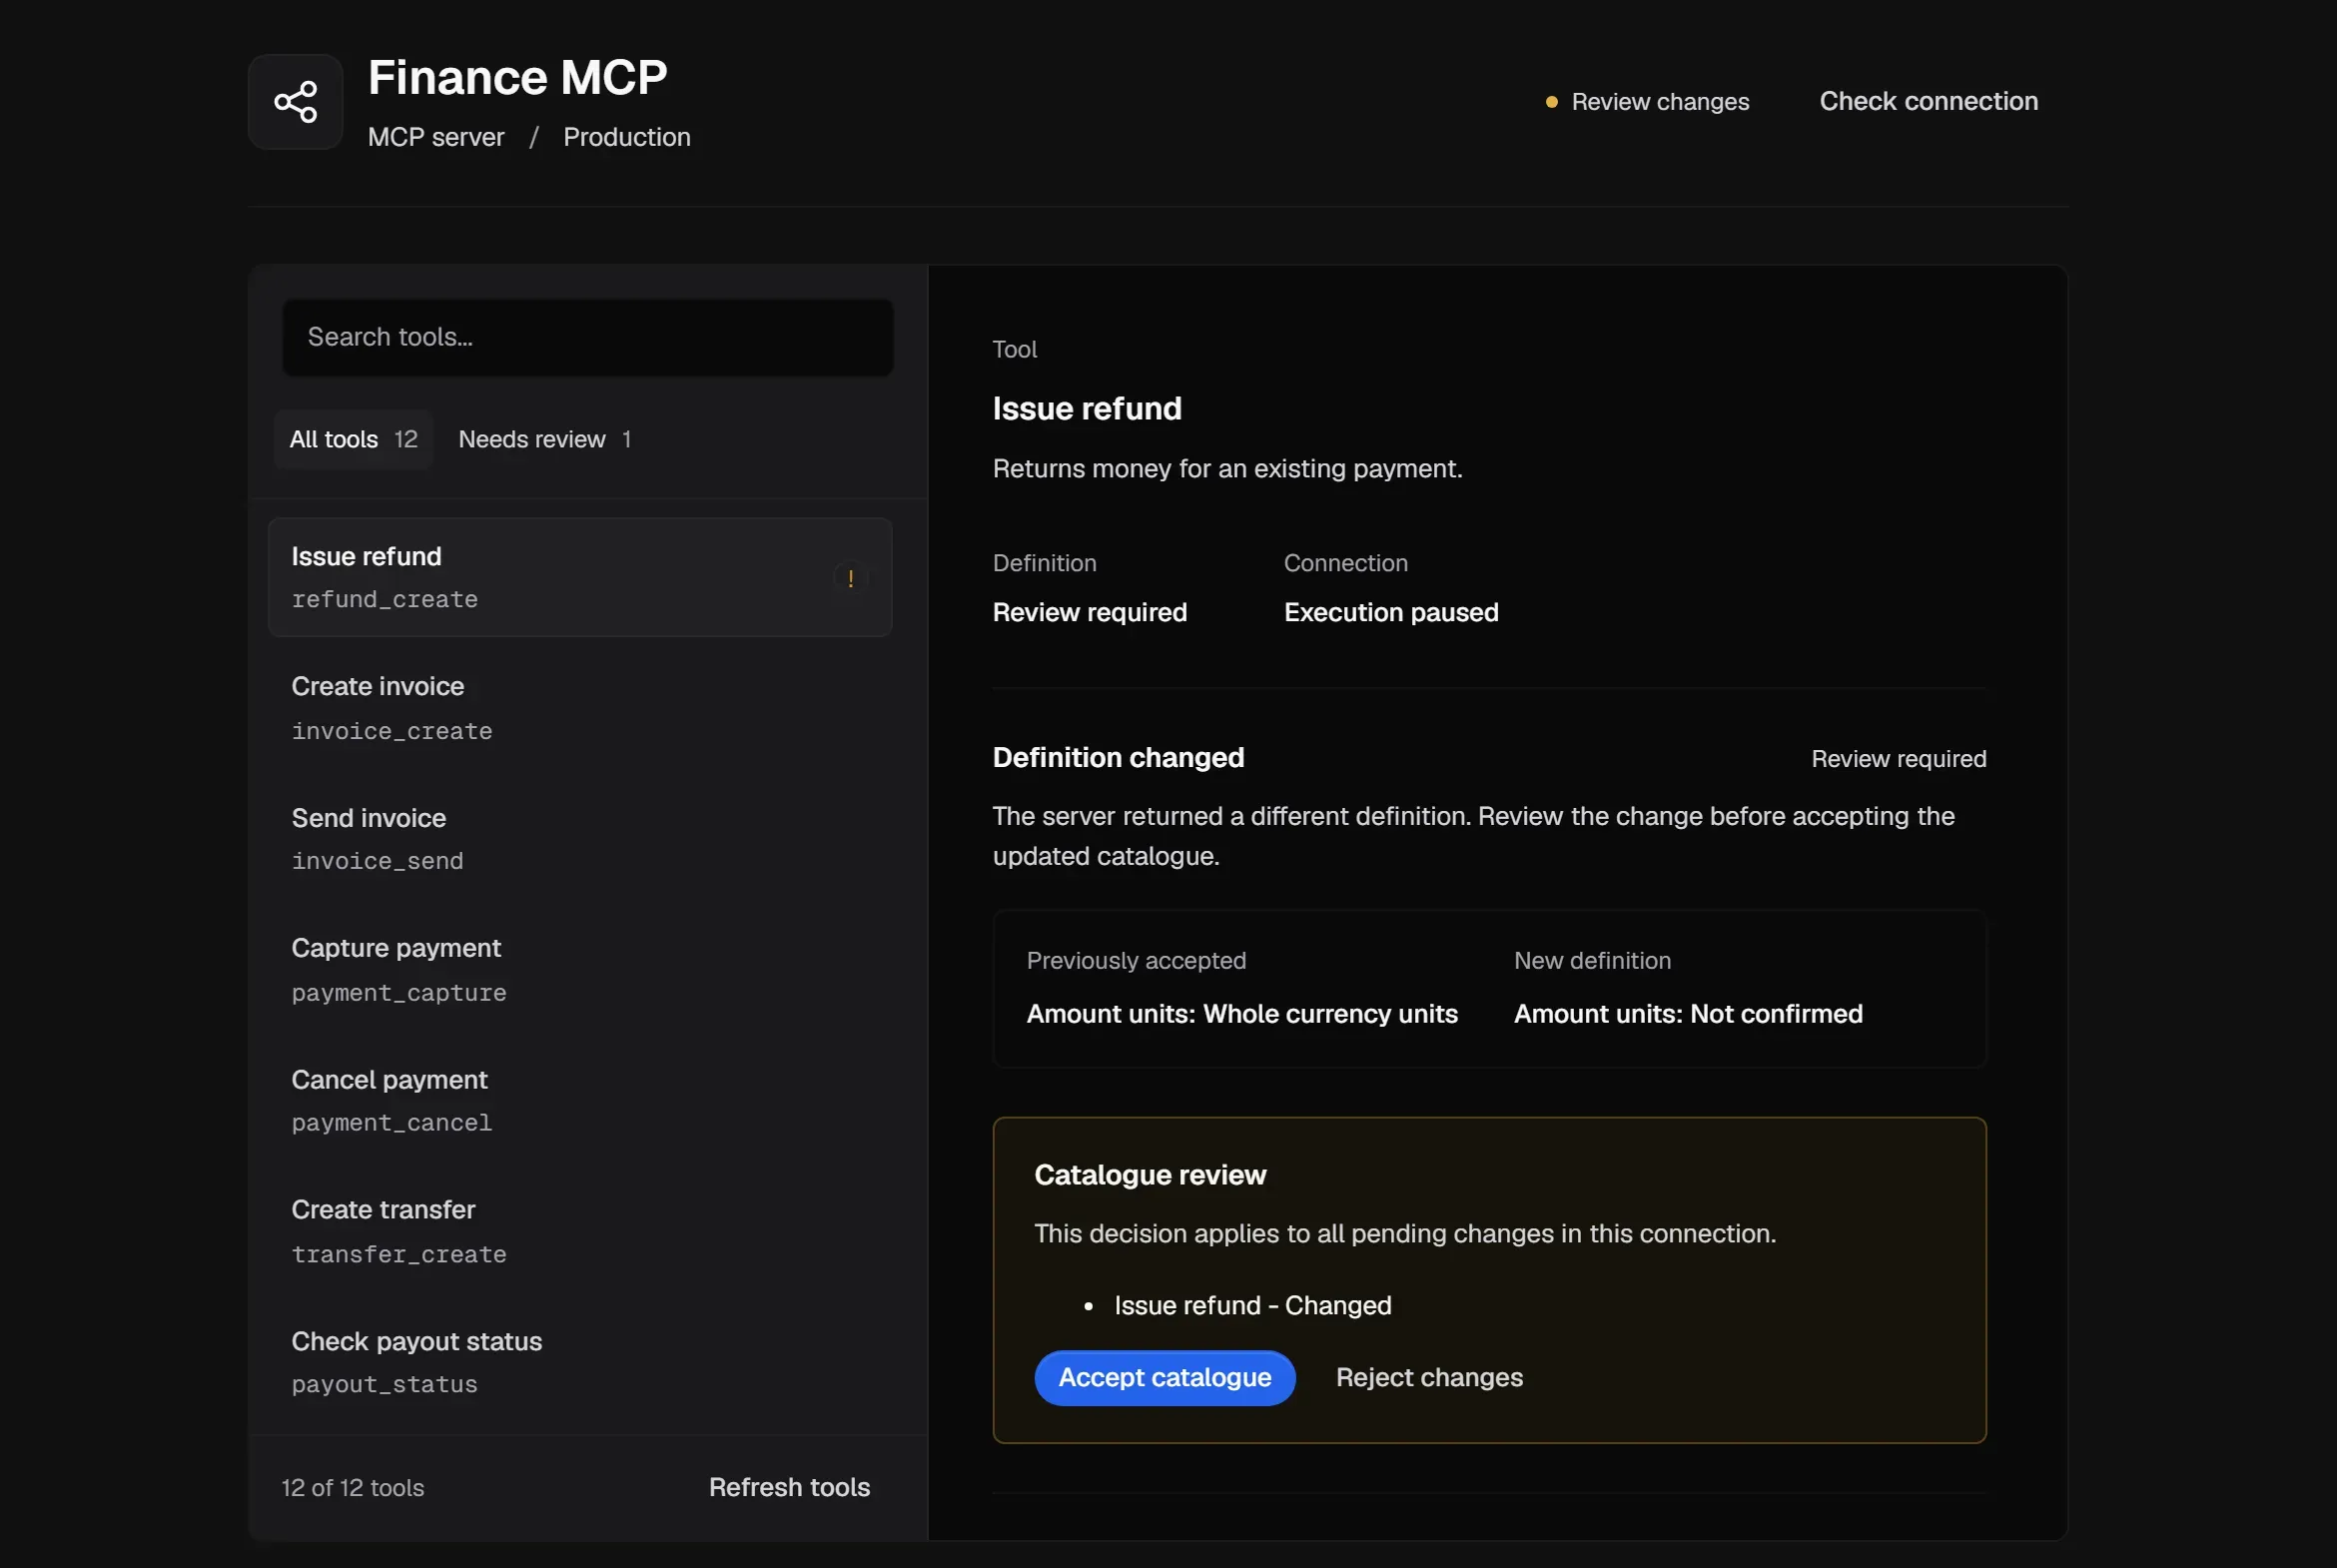Select the Capture payment tool
This screenshot has width=2337, height=1568.
(x=580, y=970)
